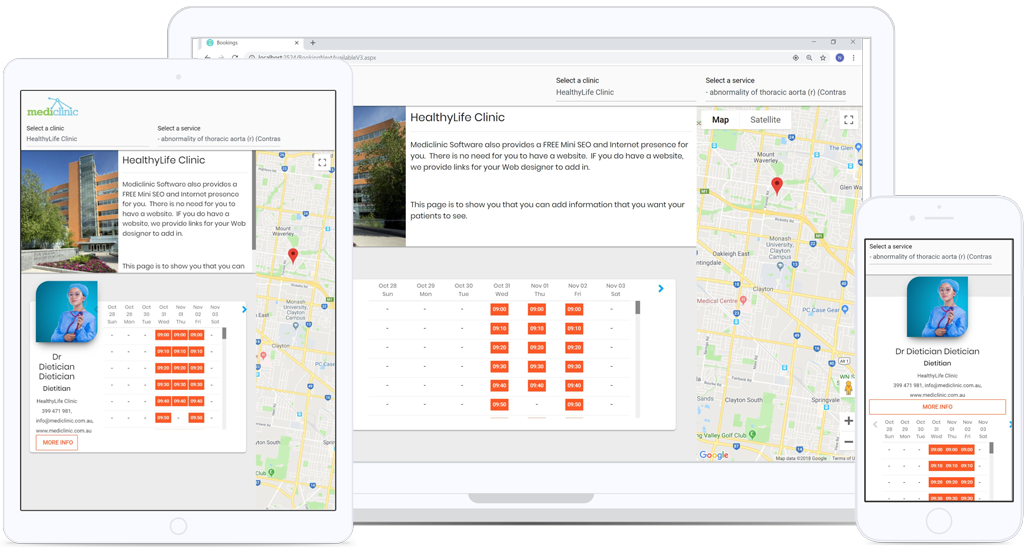Screen dimensions: 1024x547
Task: Click the mediclinic logo on the tablet
Action: pyautogui.click(x=52, y=109)
